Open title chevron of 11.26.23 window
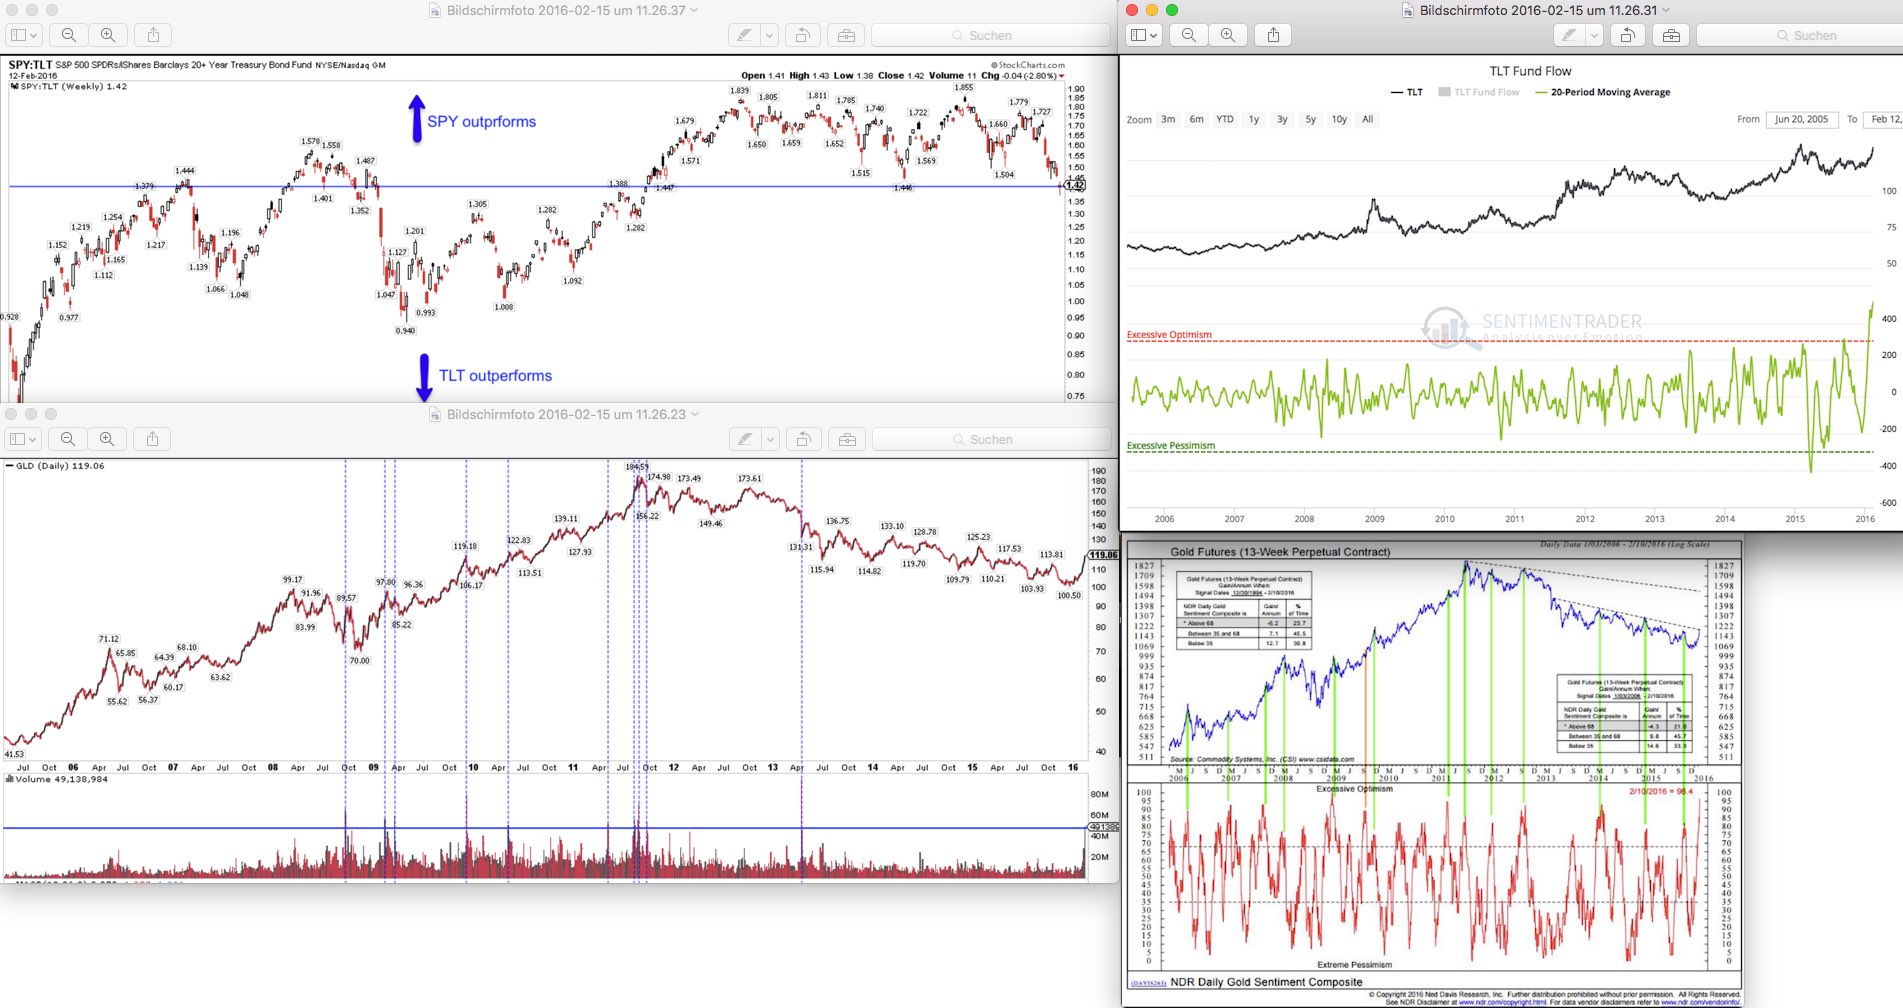The height and width of the screenshot is (1008, 1903). (695, 414)
